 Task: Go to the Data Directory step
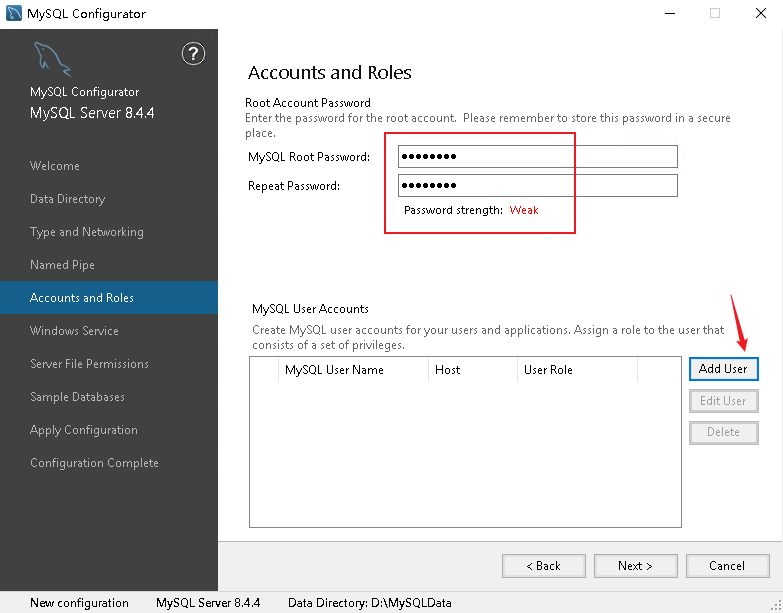67,199
